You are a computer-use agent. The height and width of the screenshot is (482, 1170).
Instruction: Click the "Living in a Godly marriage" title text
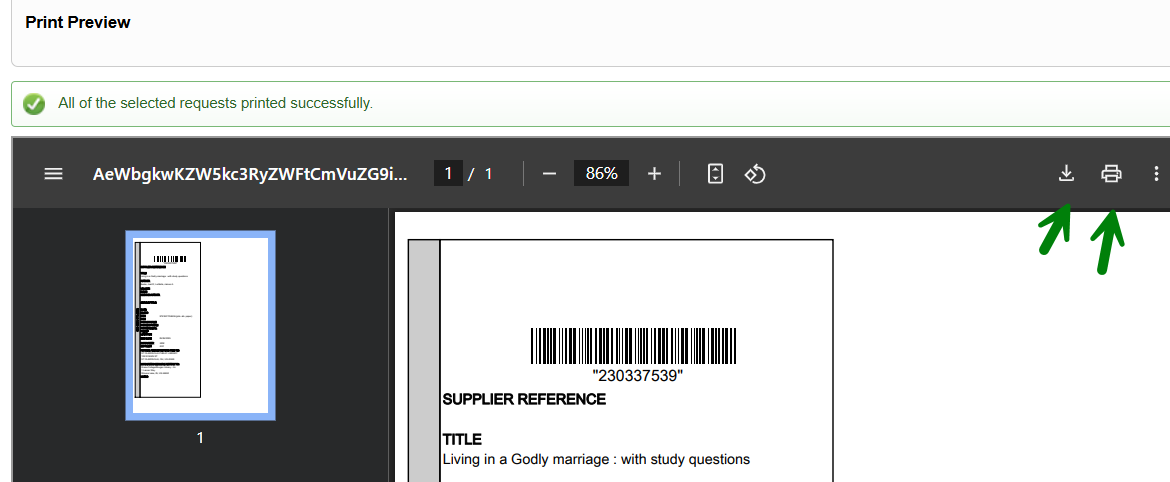pyautogui.click(x=596, y=460)
